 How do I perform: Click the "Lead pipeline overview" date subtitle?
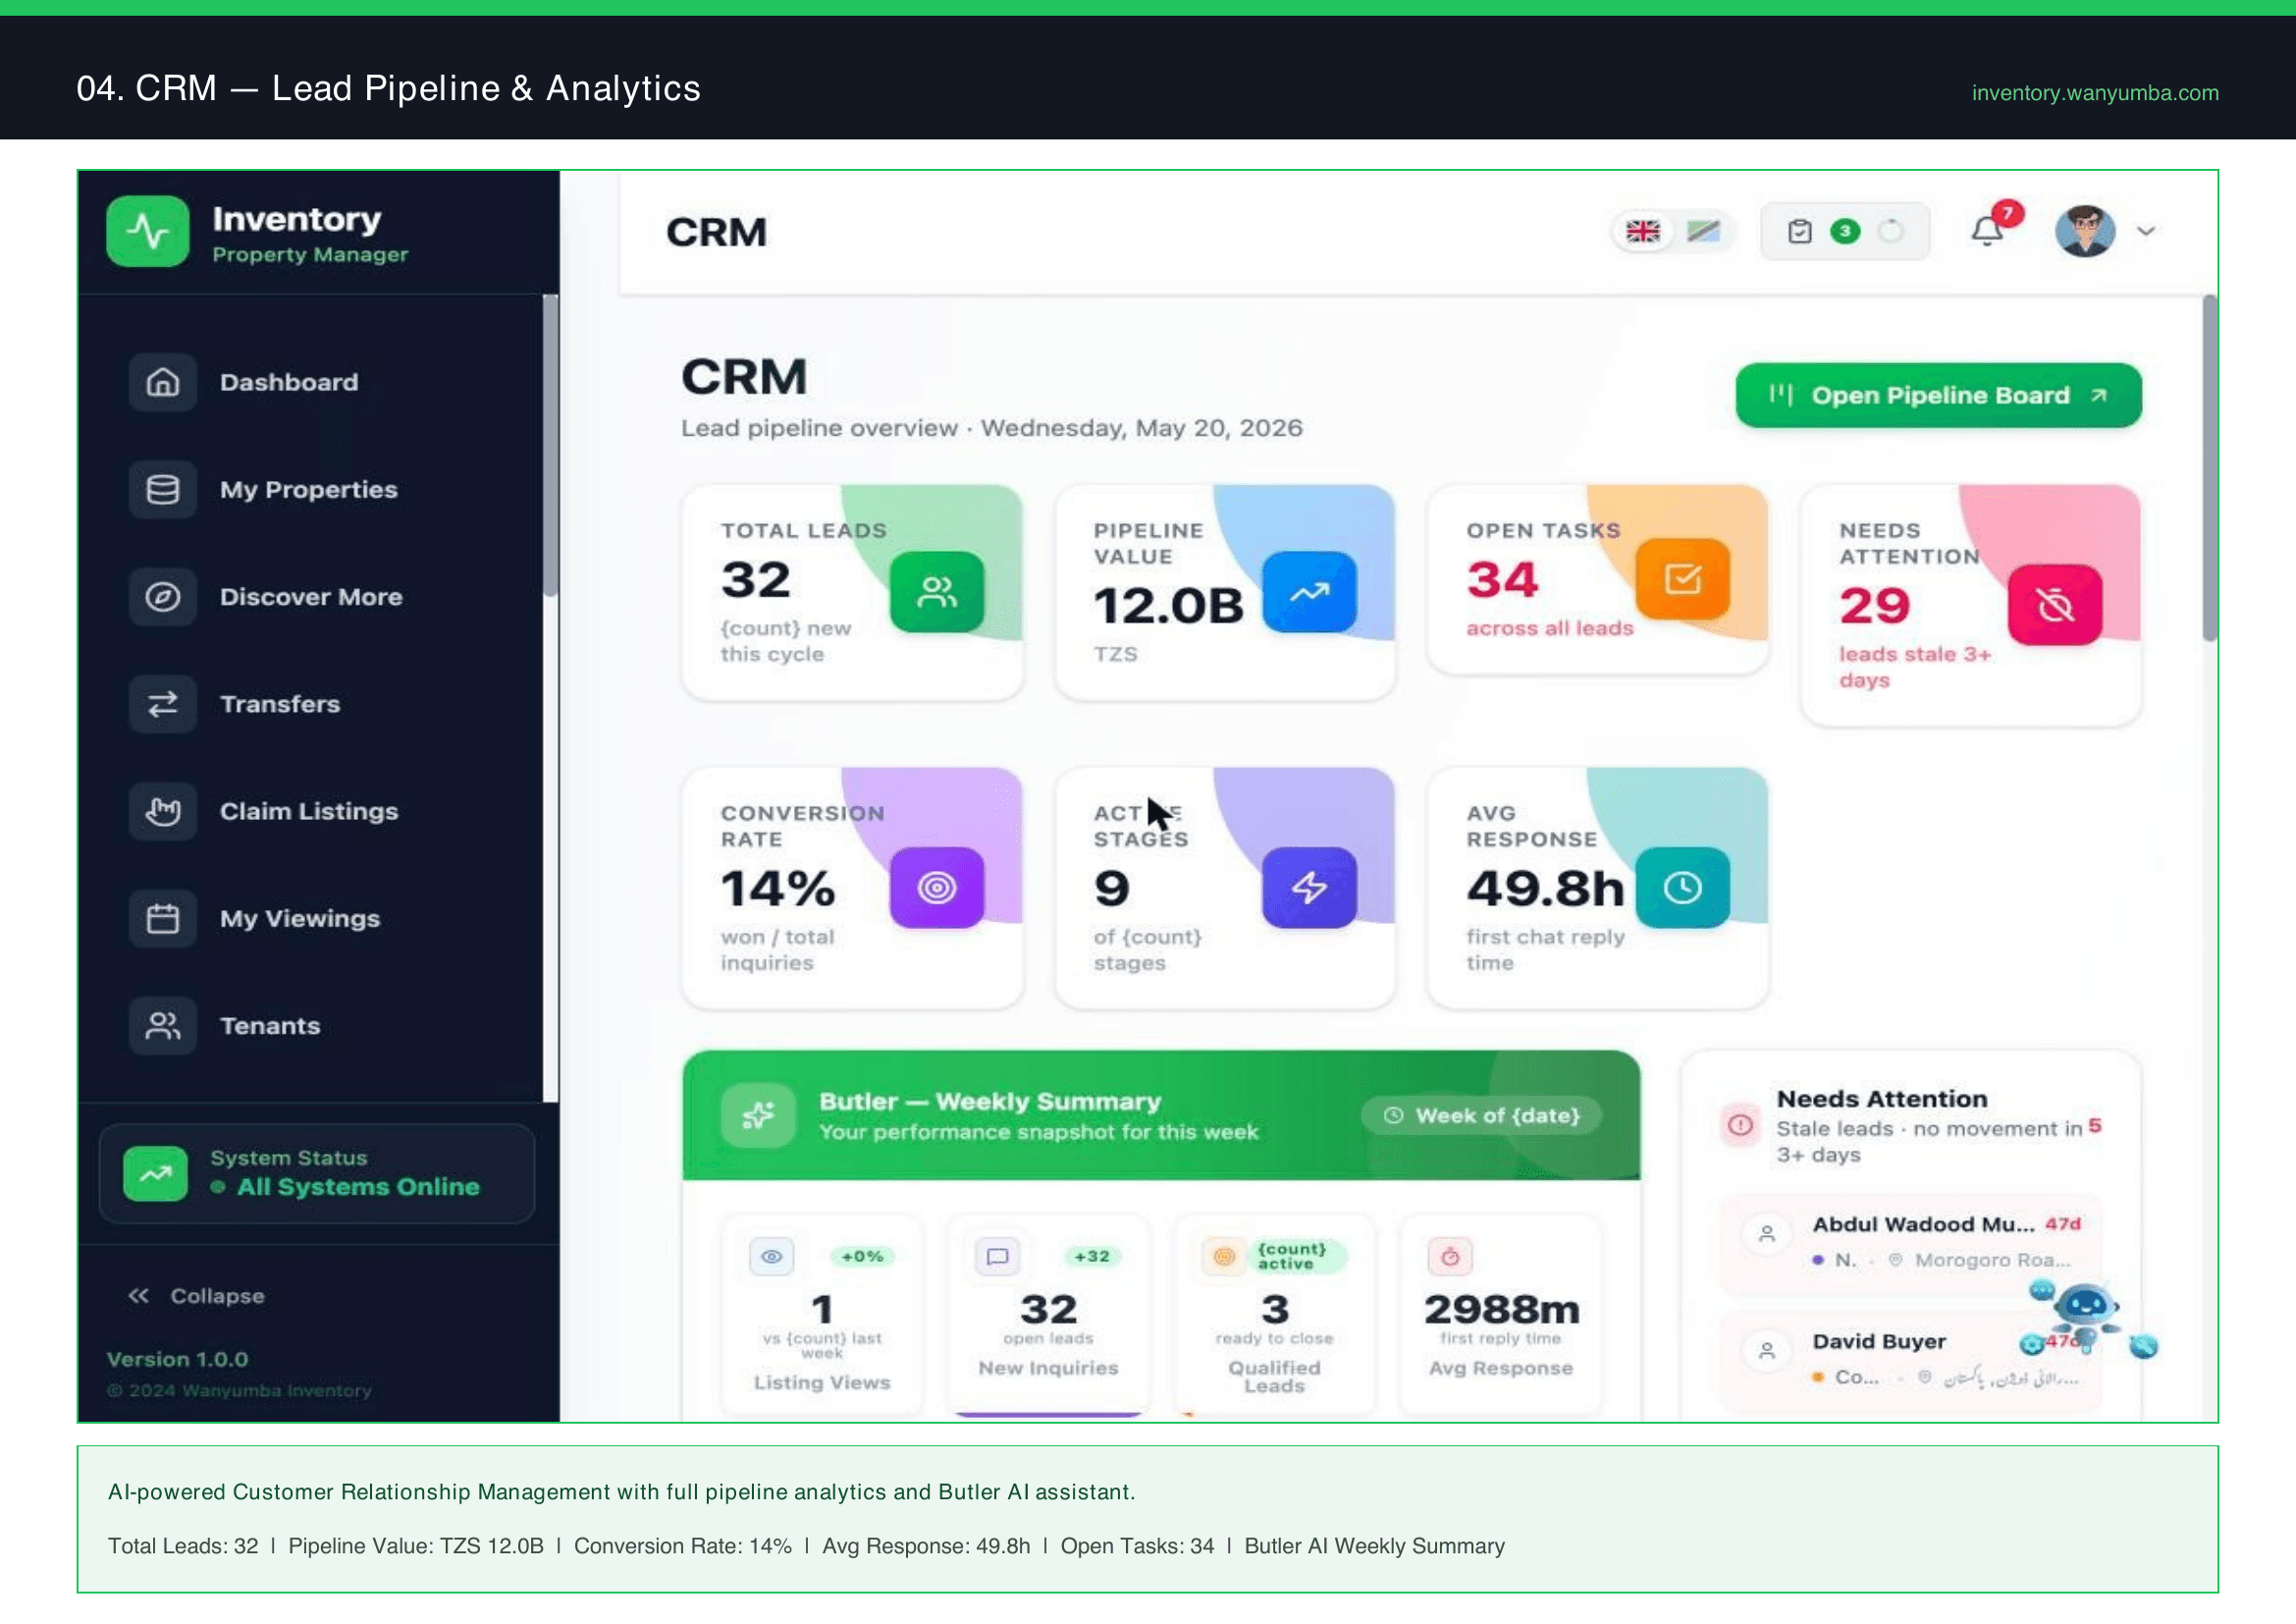point(991,428)
